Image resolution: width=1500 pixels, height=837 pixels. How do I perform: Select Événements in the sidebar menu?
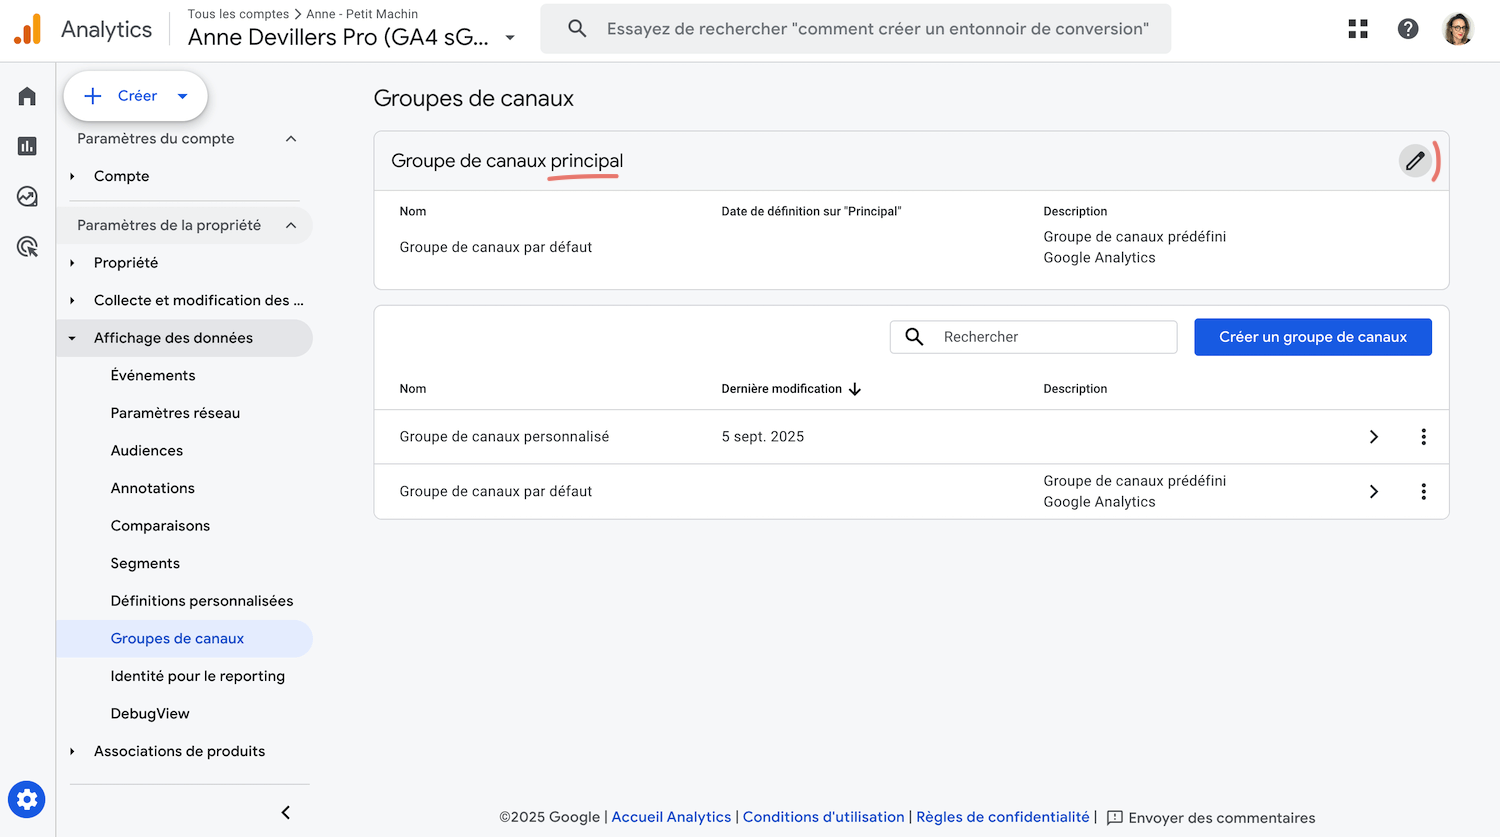[153, 375]
